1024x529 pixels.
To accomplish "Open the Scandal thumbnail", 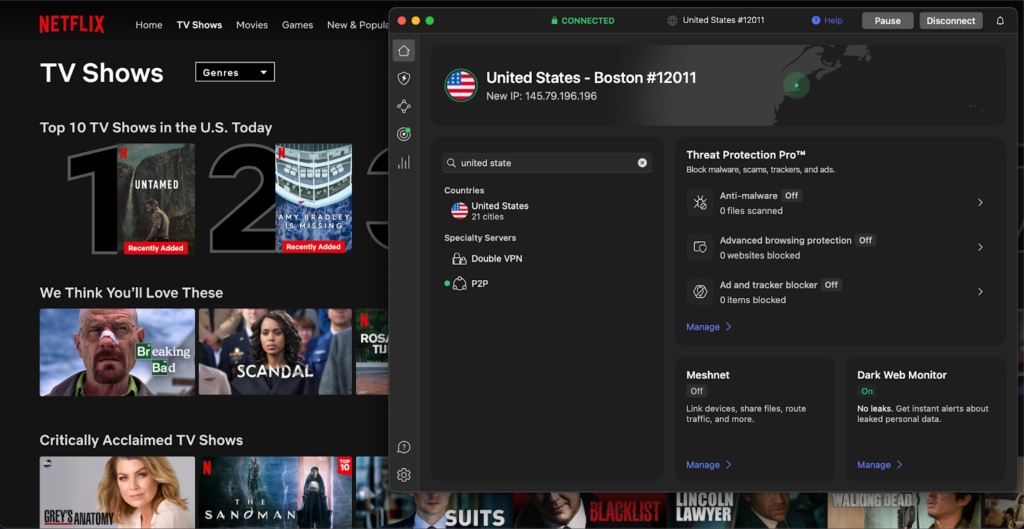I will pyautogui.click(x=275, y=352).
